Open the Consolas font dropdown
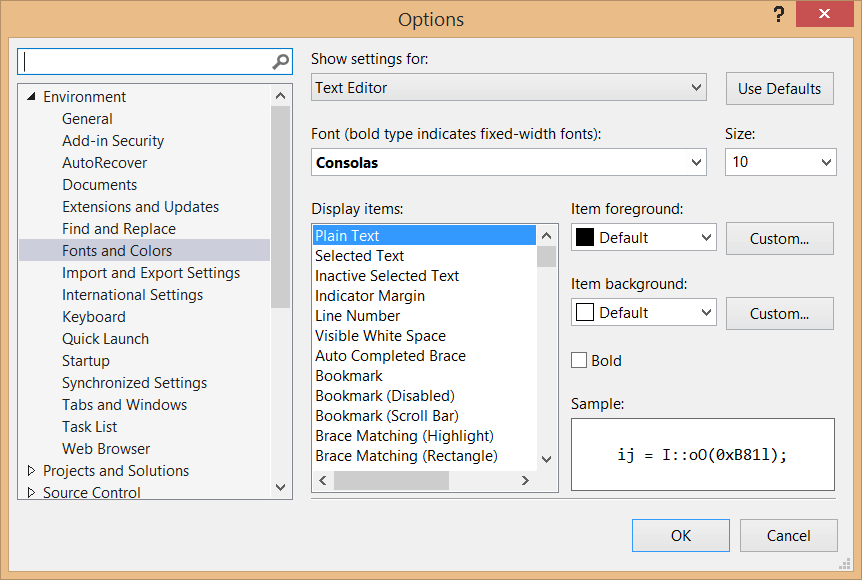 coord(509,163)
